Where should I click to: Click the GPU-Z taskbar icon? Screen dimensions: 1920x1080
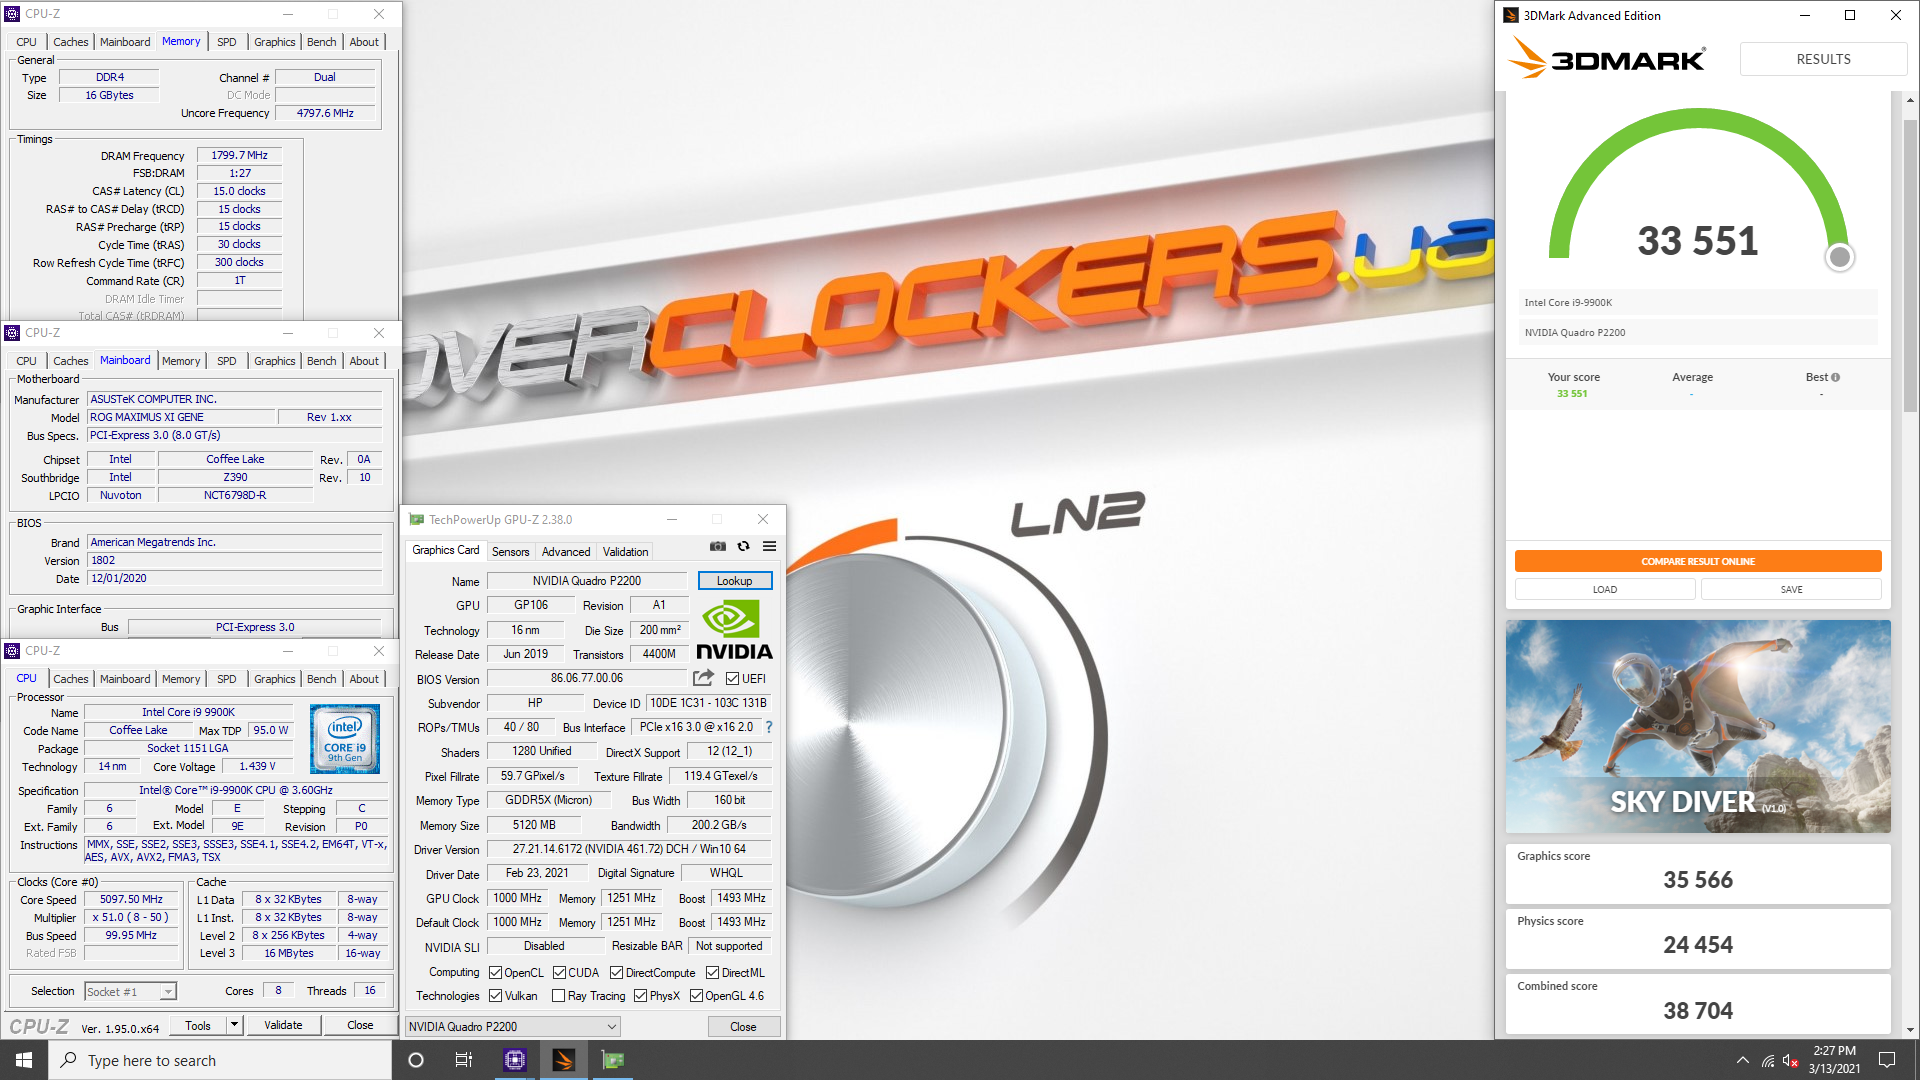pyautogui.click(x=613, y=1060)
